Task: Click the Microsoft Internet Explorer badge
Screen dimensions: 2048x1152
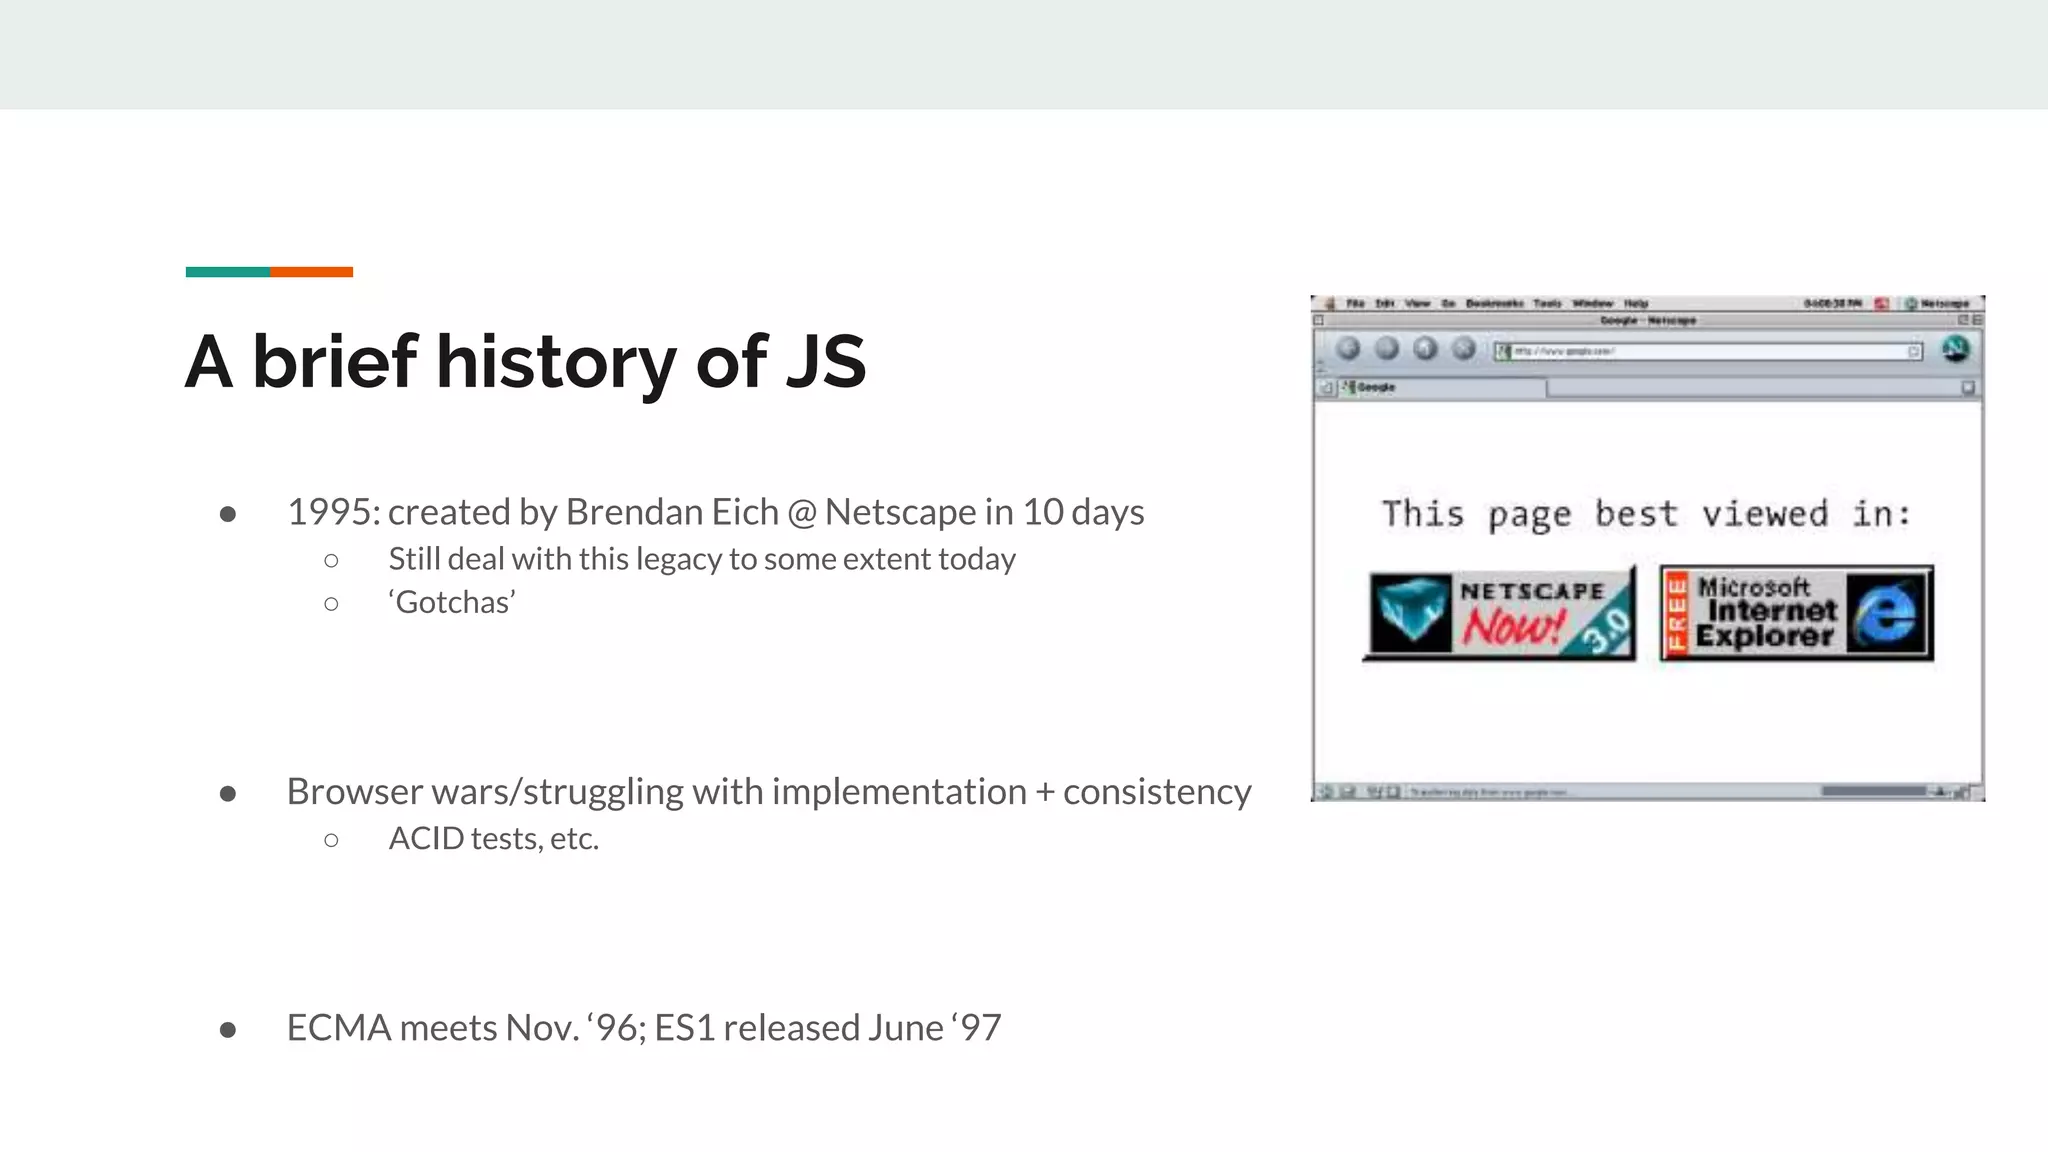Action: [1796, 613]
